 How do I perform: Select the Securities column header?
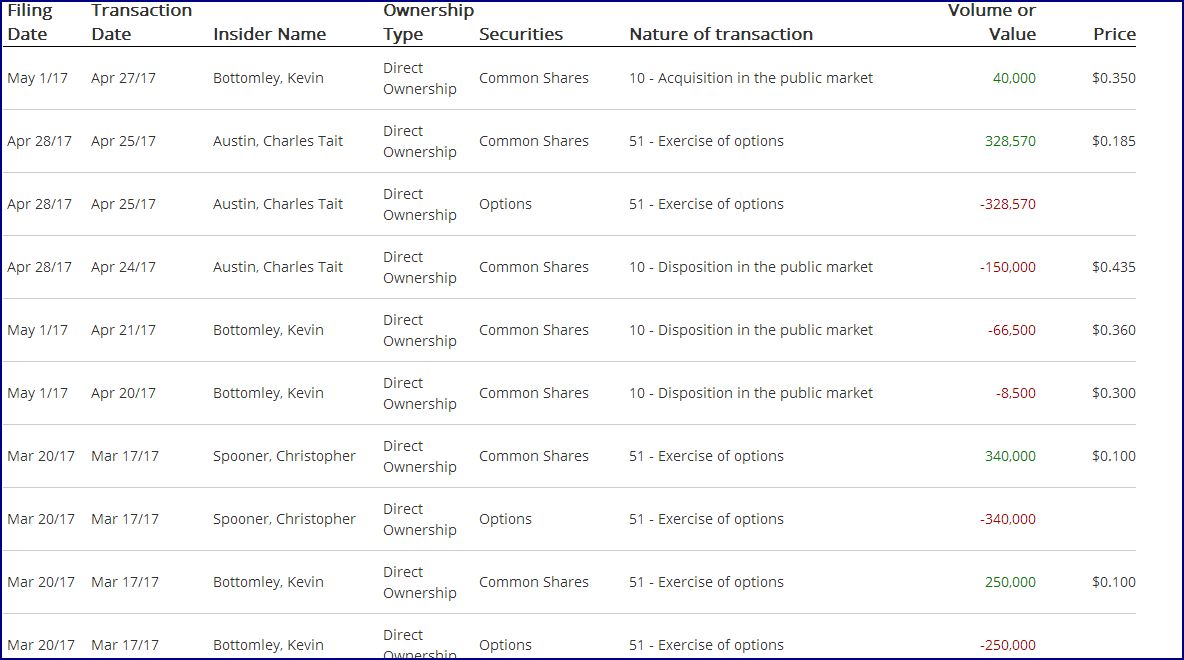521,34
